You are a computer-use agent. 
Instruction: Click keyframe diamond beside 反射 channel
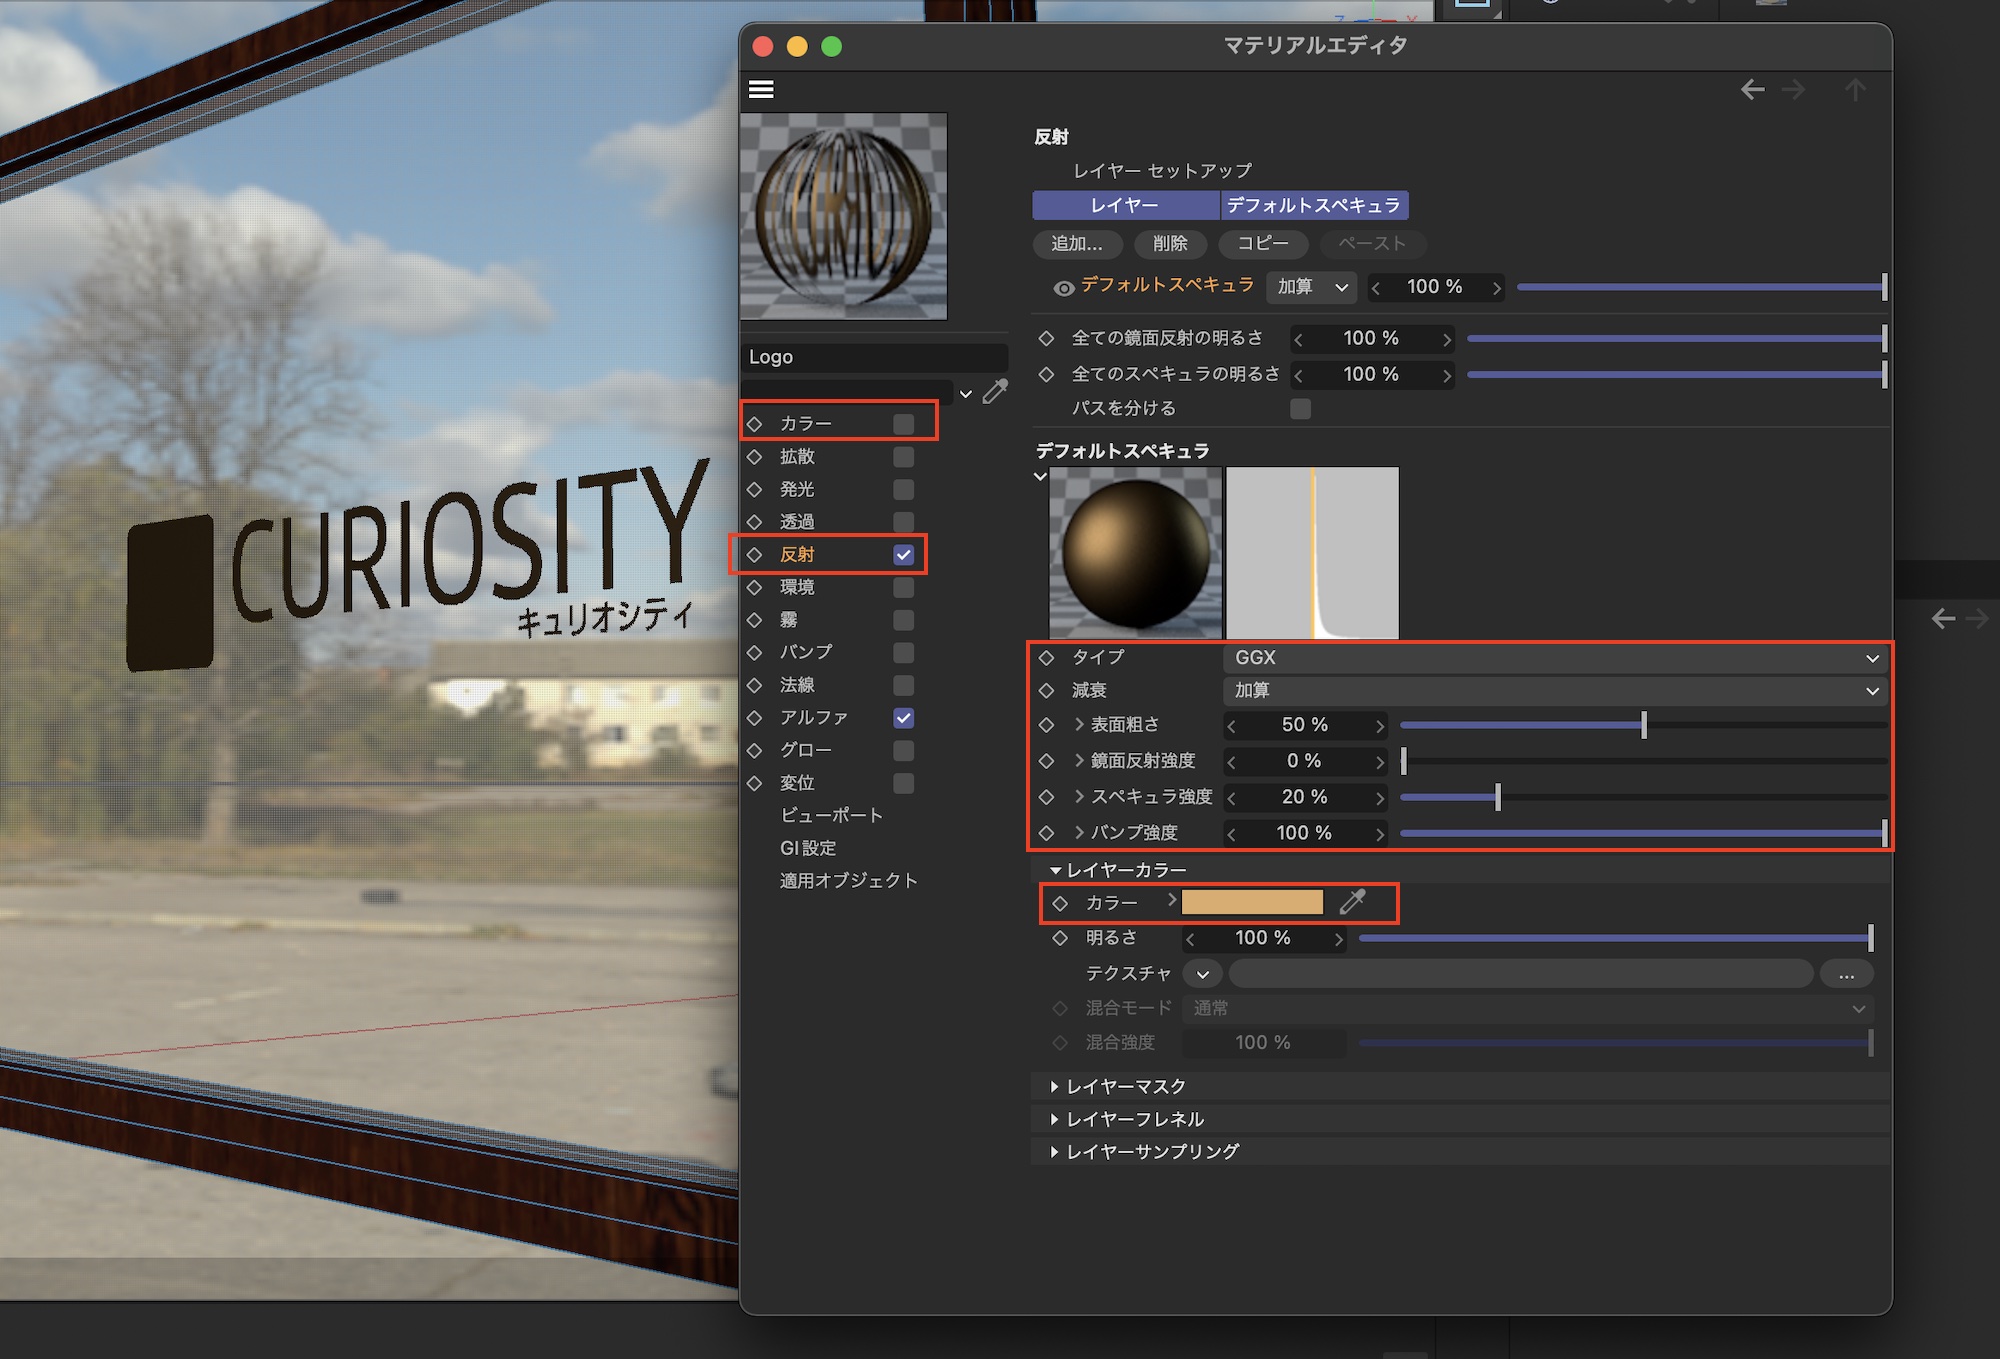pos(755,555)
